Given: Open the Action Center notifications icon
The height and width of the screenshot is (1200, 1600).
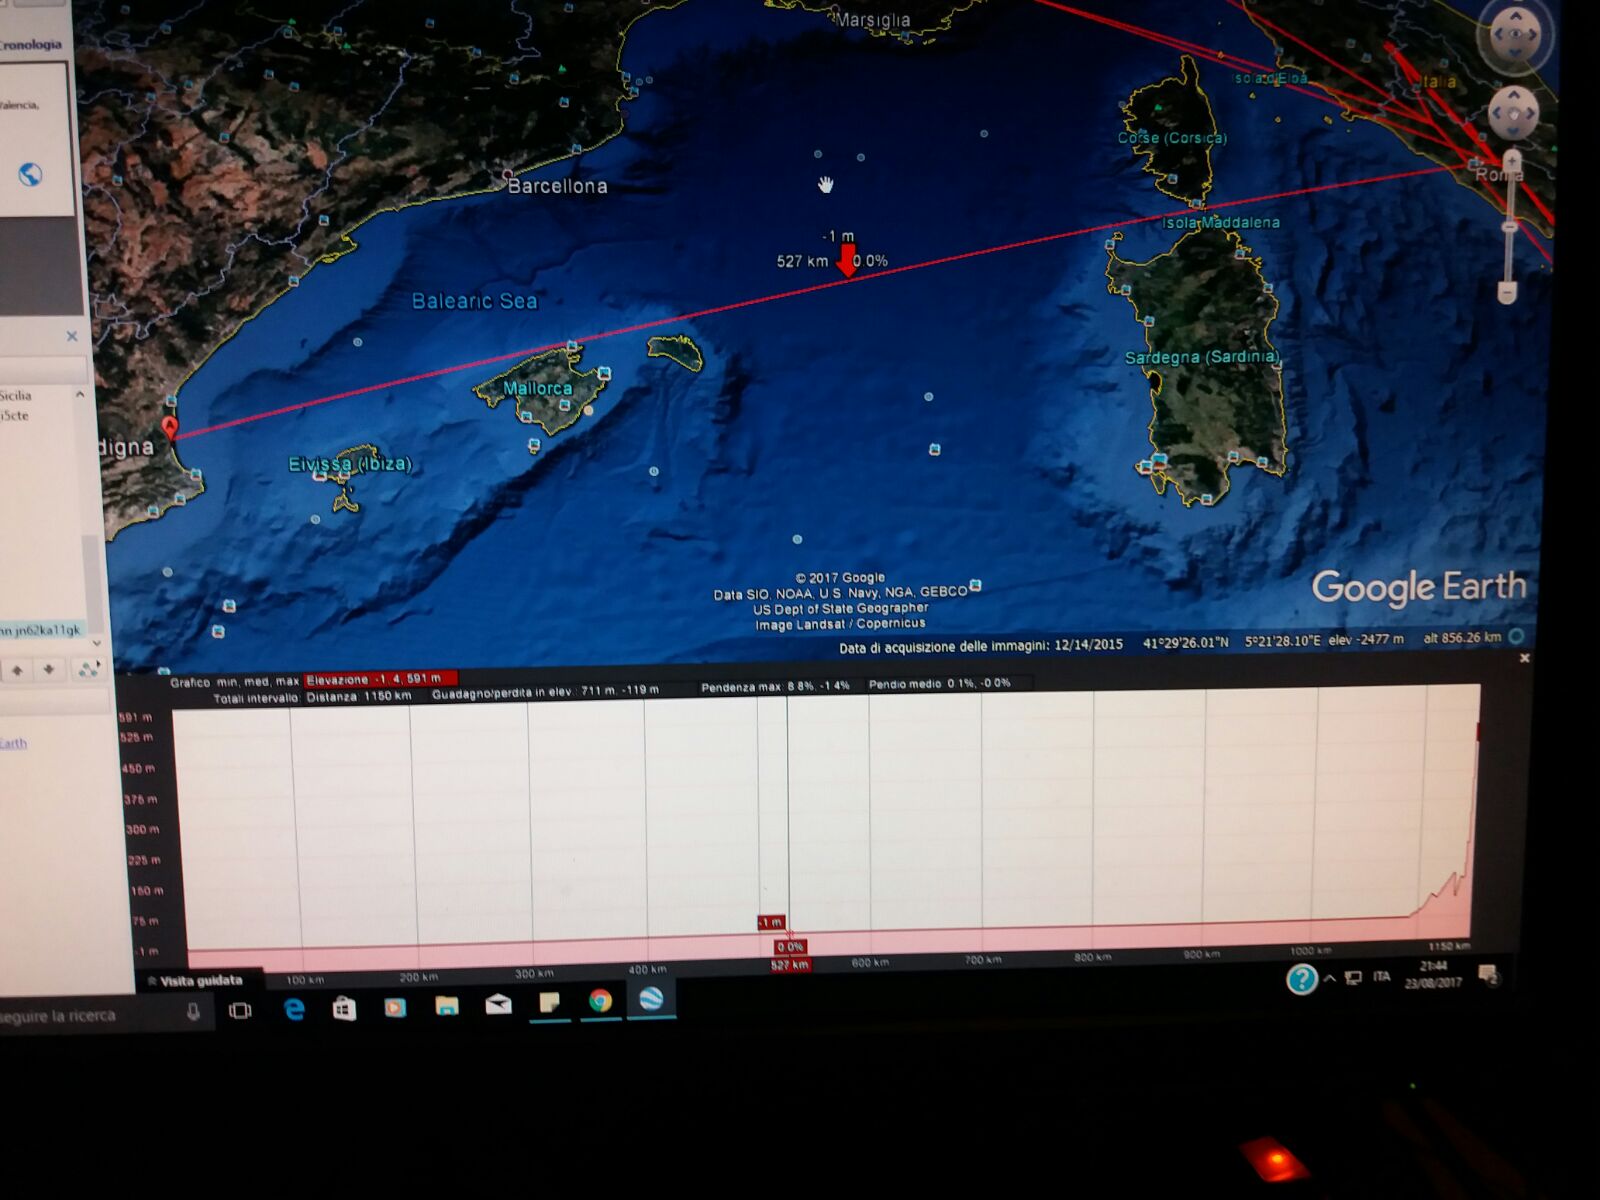Looking at the screenshot, I should [1488, 974].
